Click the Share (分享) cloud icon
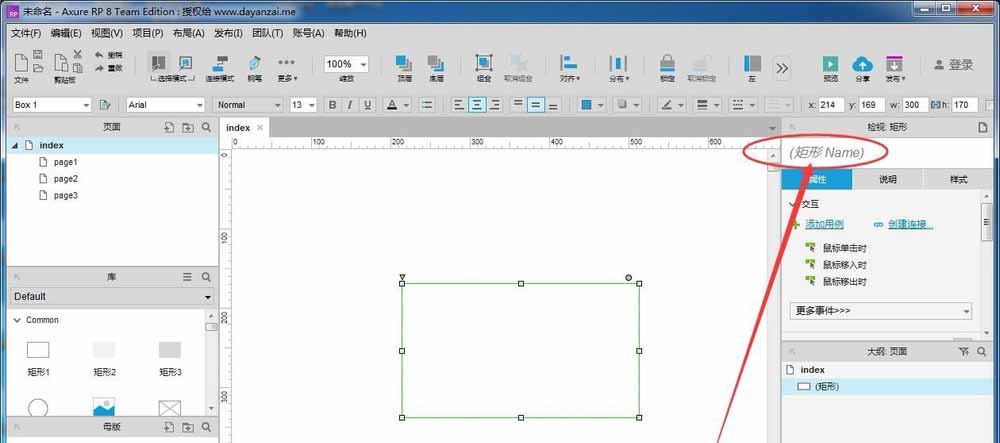Screen dimensions: 1000x443 (861, 64)
